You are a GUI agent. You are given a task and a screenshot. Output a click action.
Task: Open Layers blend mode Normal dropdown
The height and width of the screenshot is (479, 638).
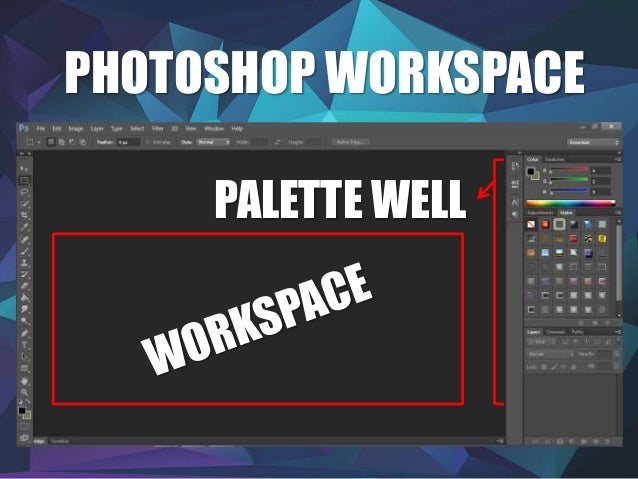pos(550,354)
